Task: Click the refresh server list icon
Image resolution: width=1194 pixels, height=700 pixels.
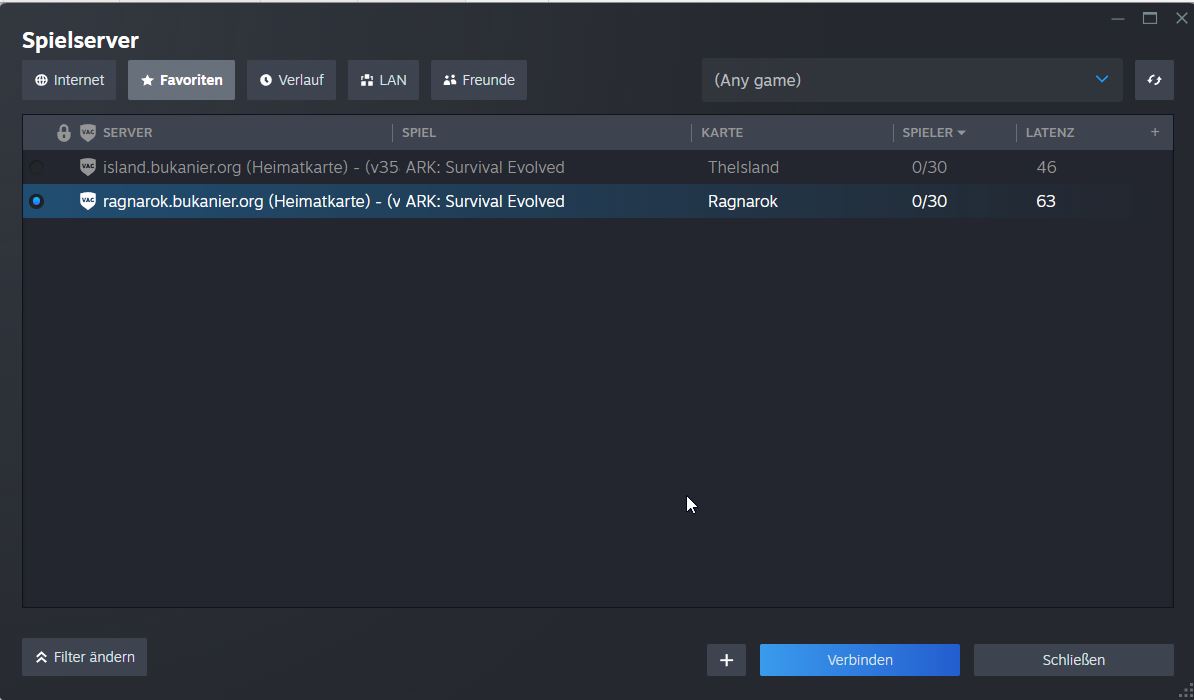Action: (1154, 80)
